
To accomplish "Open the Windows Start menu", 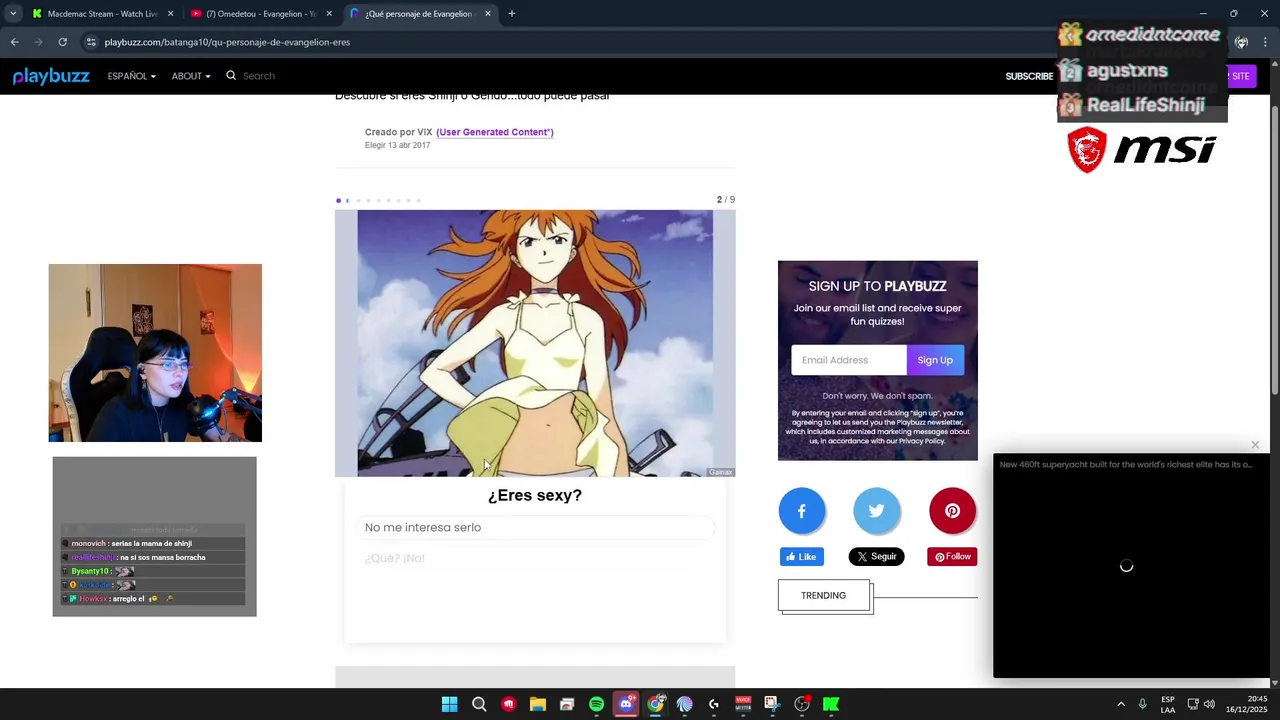I will [450, 704].
